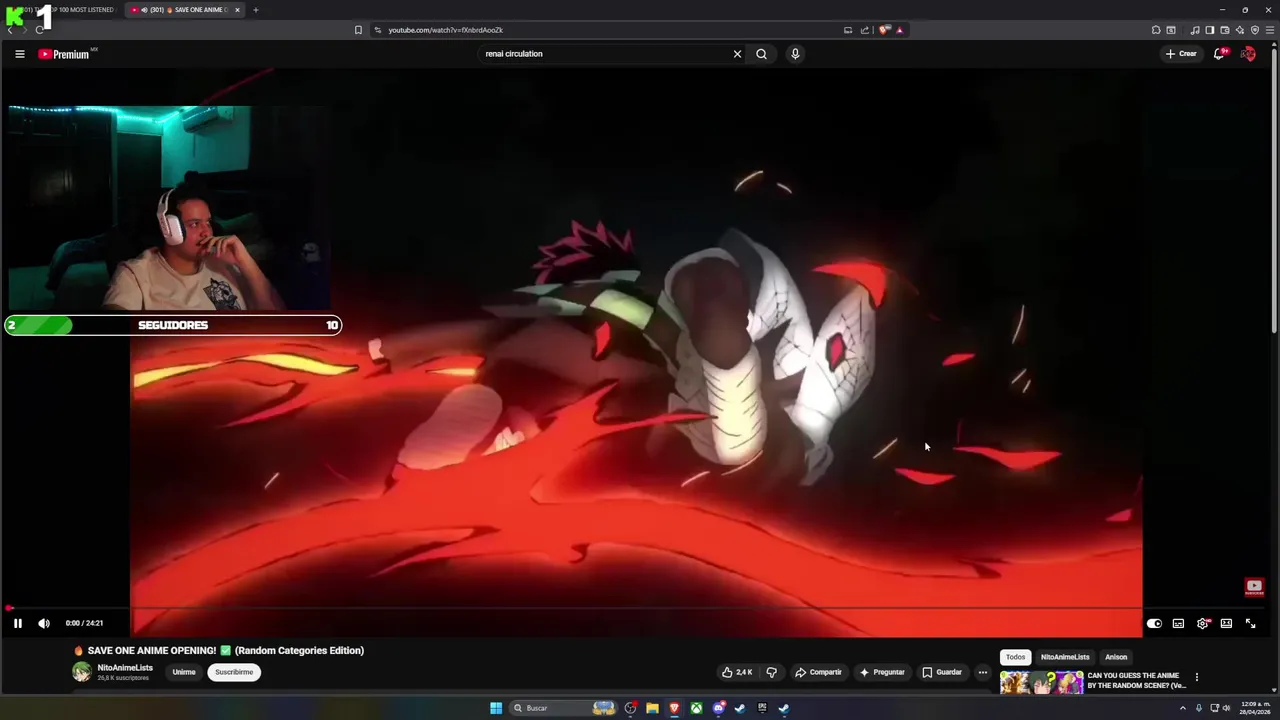Open Windows Start menu
1280x720 pixels.
496,708
